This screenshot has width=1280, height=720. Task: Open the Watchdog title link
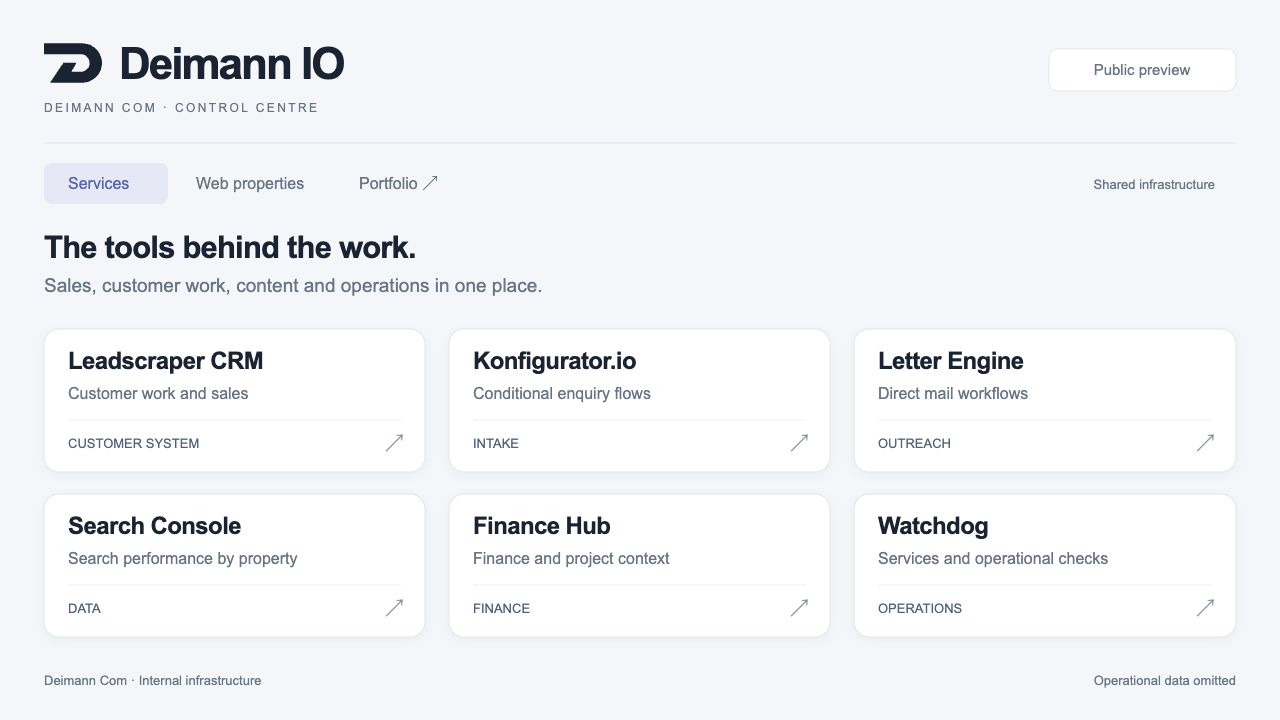point(933,526)
